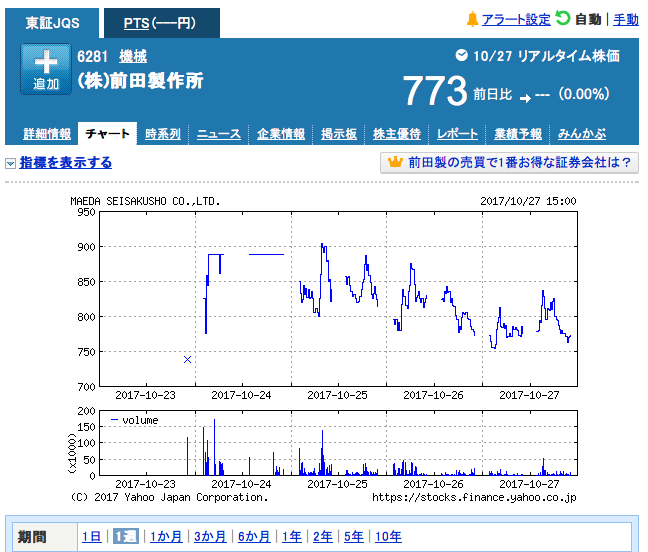Click the 773 stock price value

click(x=435, y=90)
